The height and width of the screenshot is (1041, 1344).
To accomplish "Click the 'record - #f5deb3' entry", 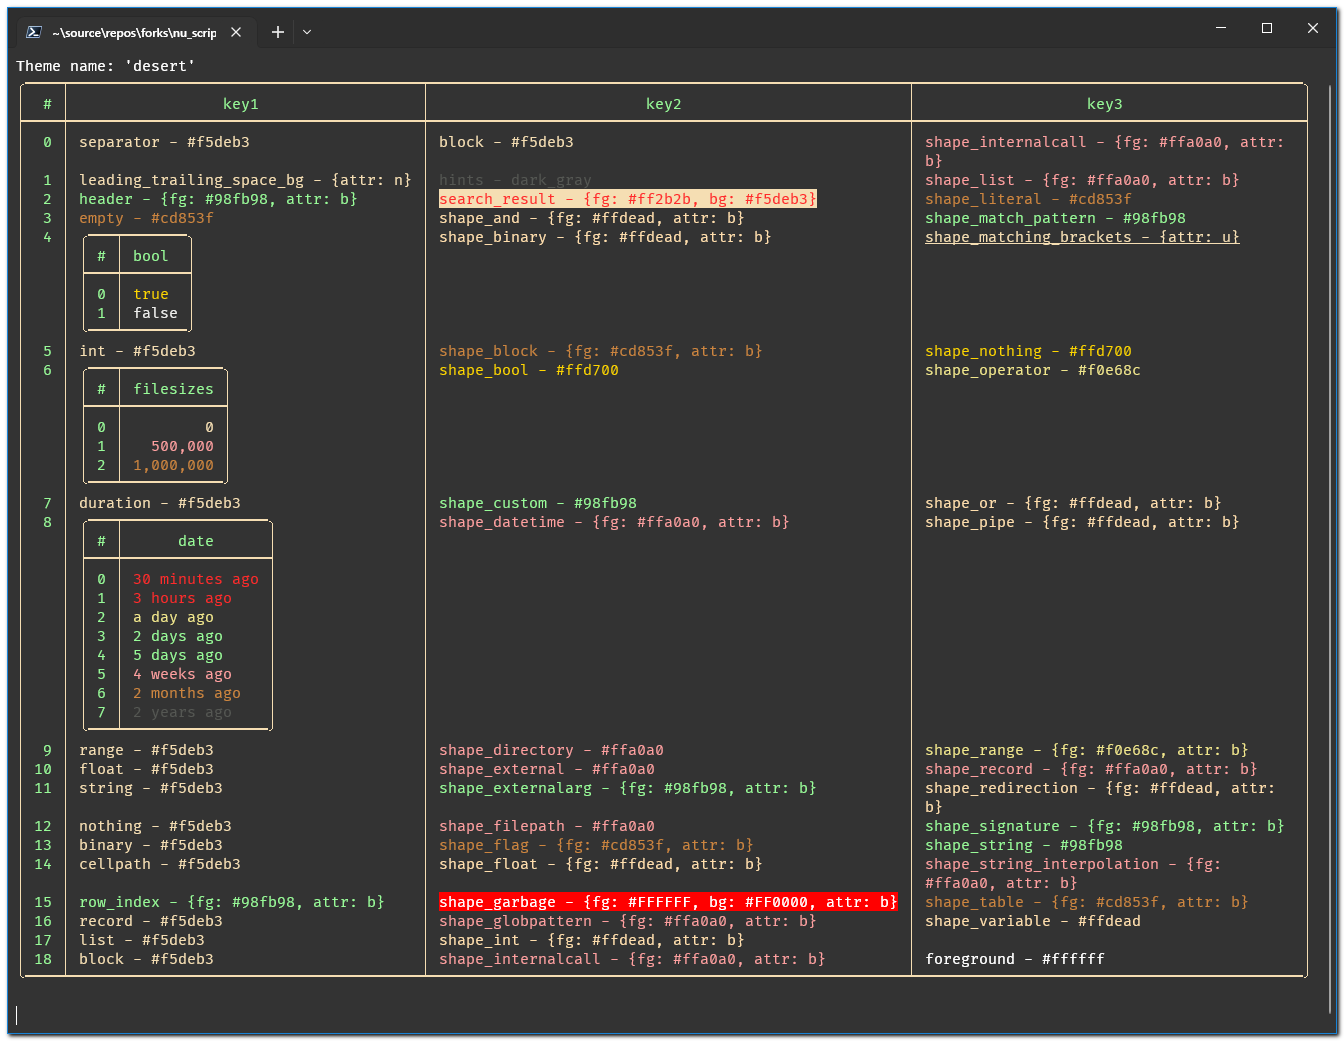I will pos(151,921).
